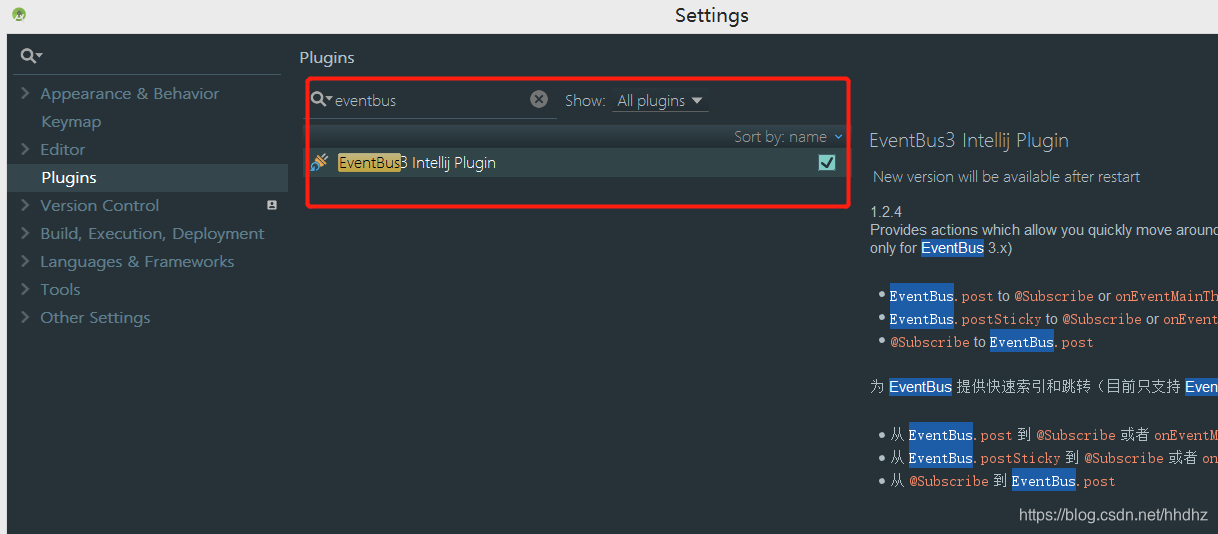Open Languages & Frameworks settings

[x=137, y=261]
